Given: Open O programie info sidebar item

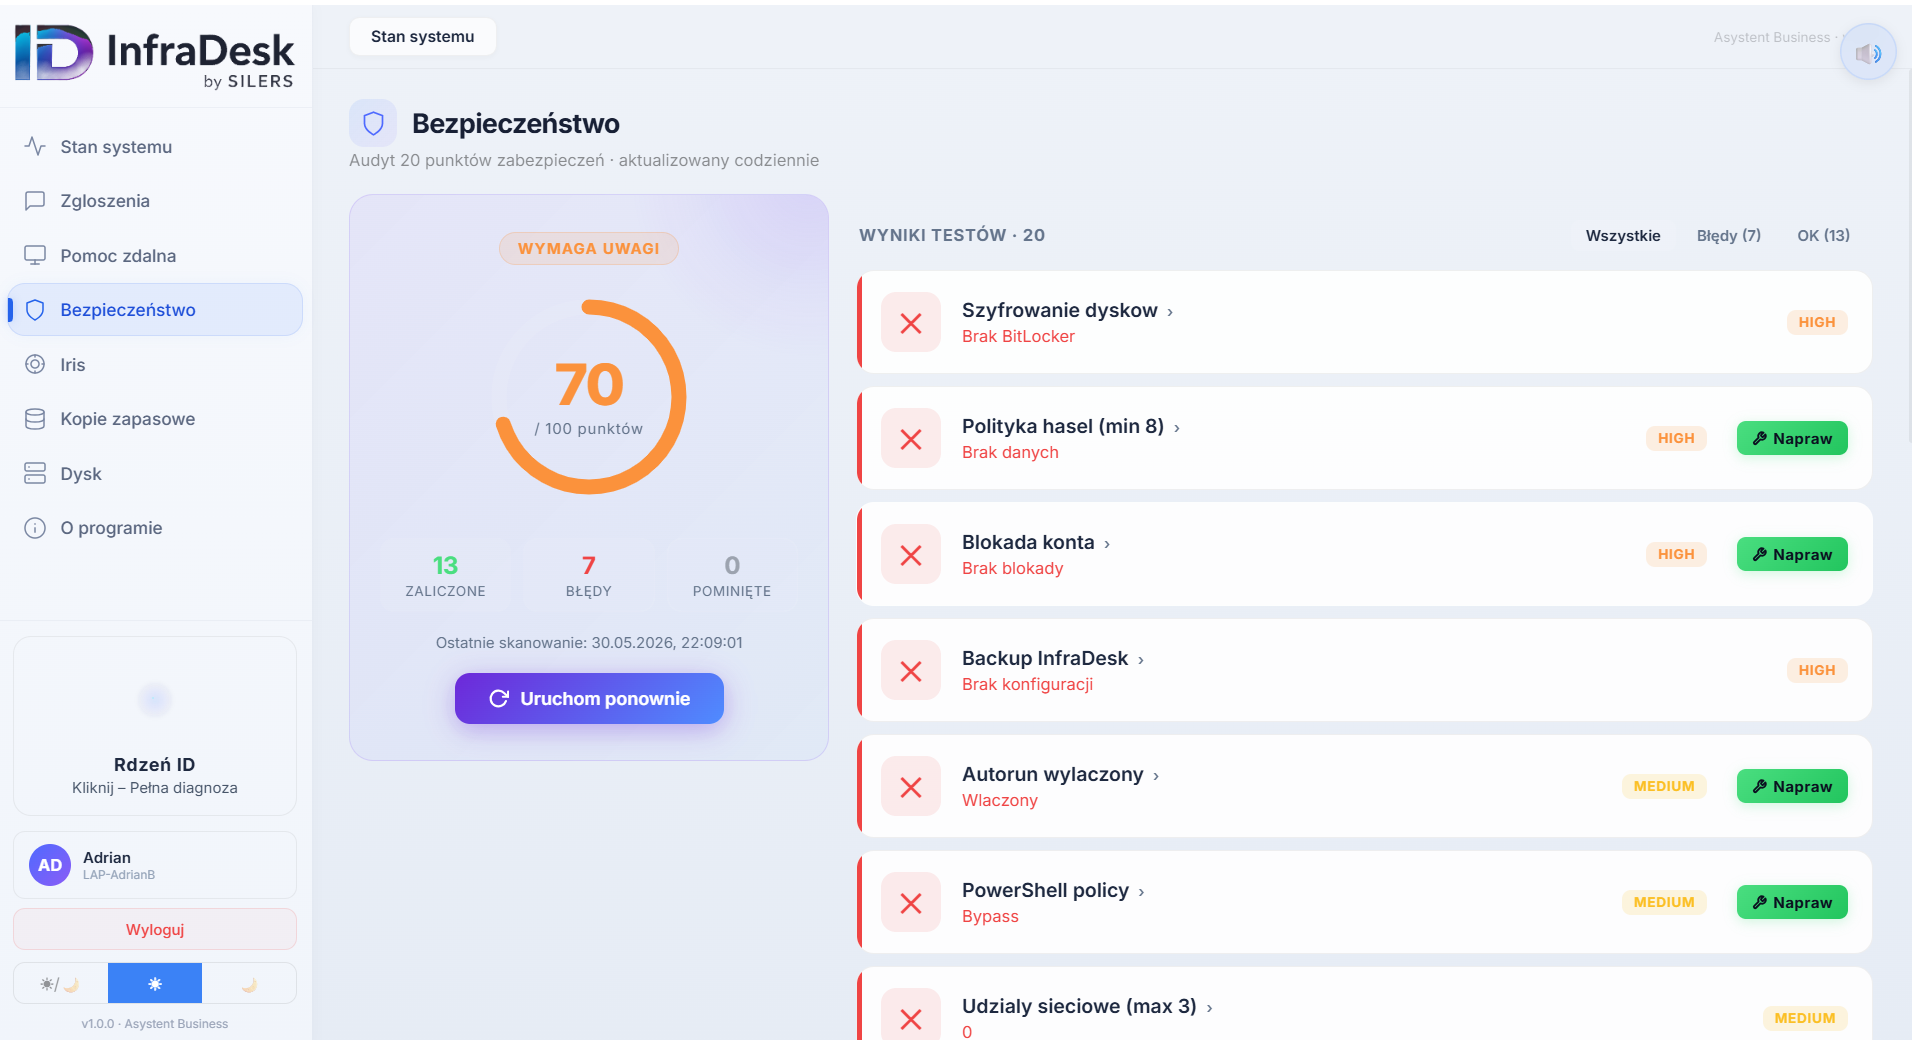Looking at the screenshot, I should (155, 528).
